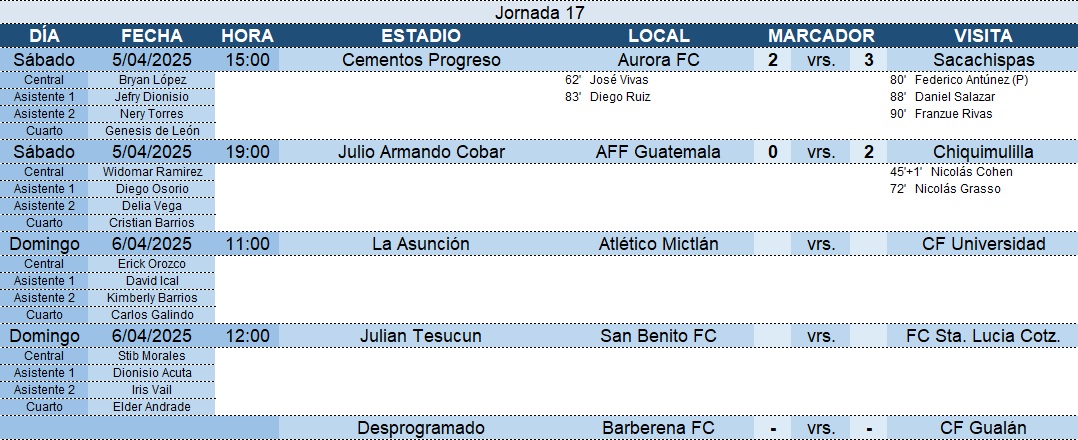Viewport: 1078px width, 440px height.
Task: Click the Sacachispas visiting team cell
Action: (x=982, y=60)
